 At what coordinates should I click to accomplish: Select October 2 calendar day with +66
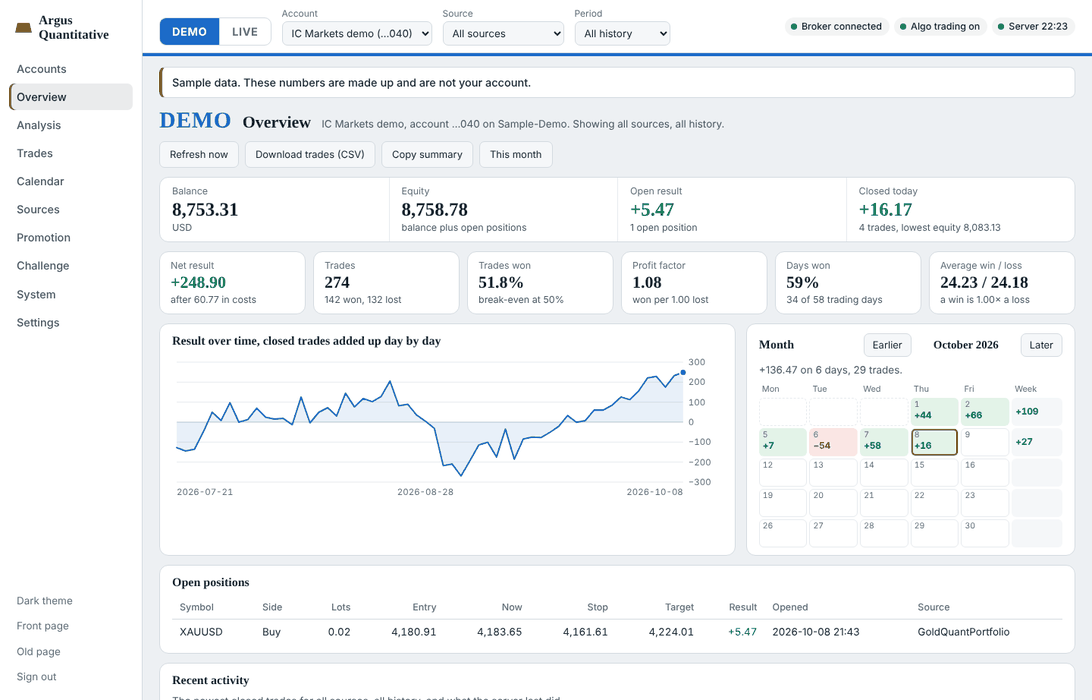coord(985,412)
